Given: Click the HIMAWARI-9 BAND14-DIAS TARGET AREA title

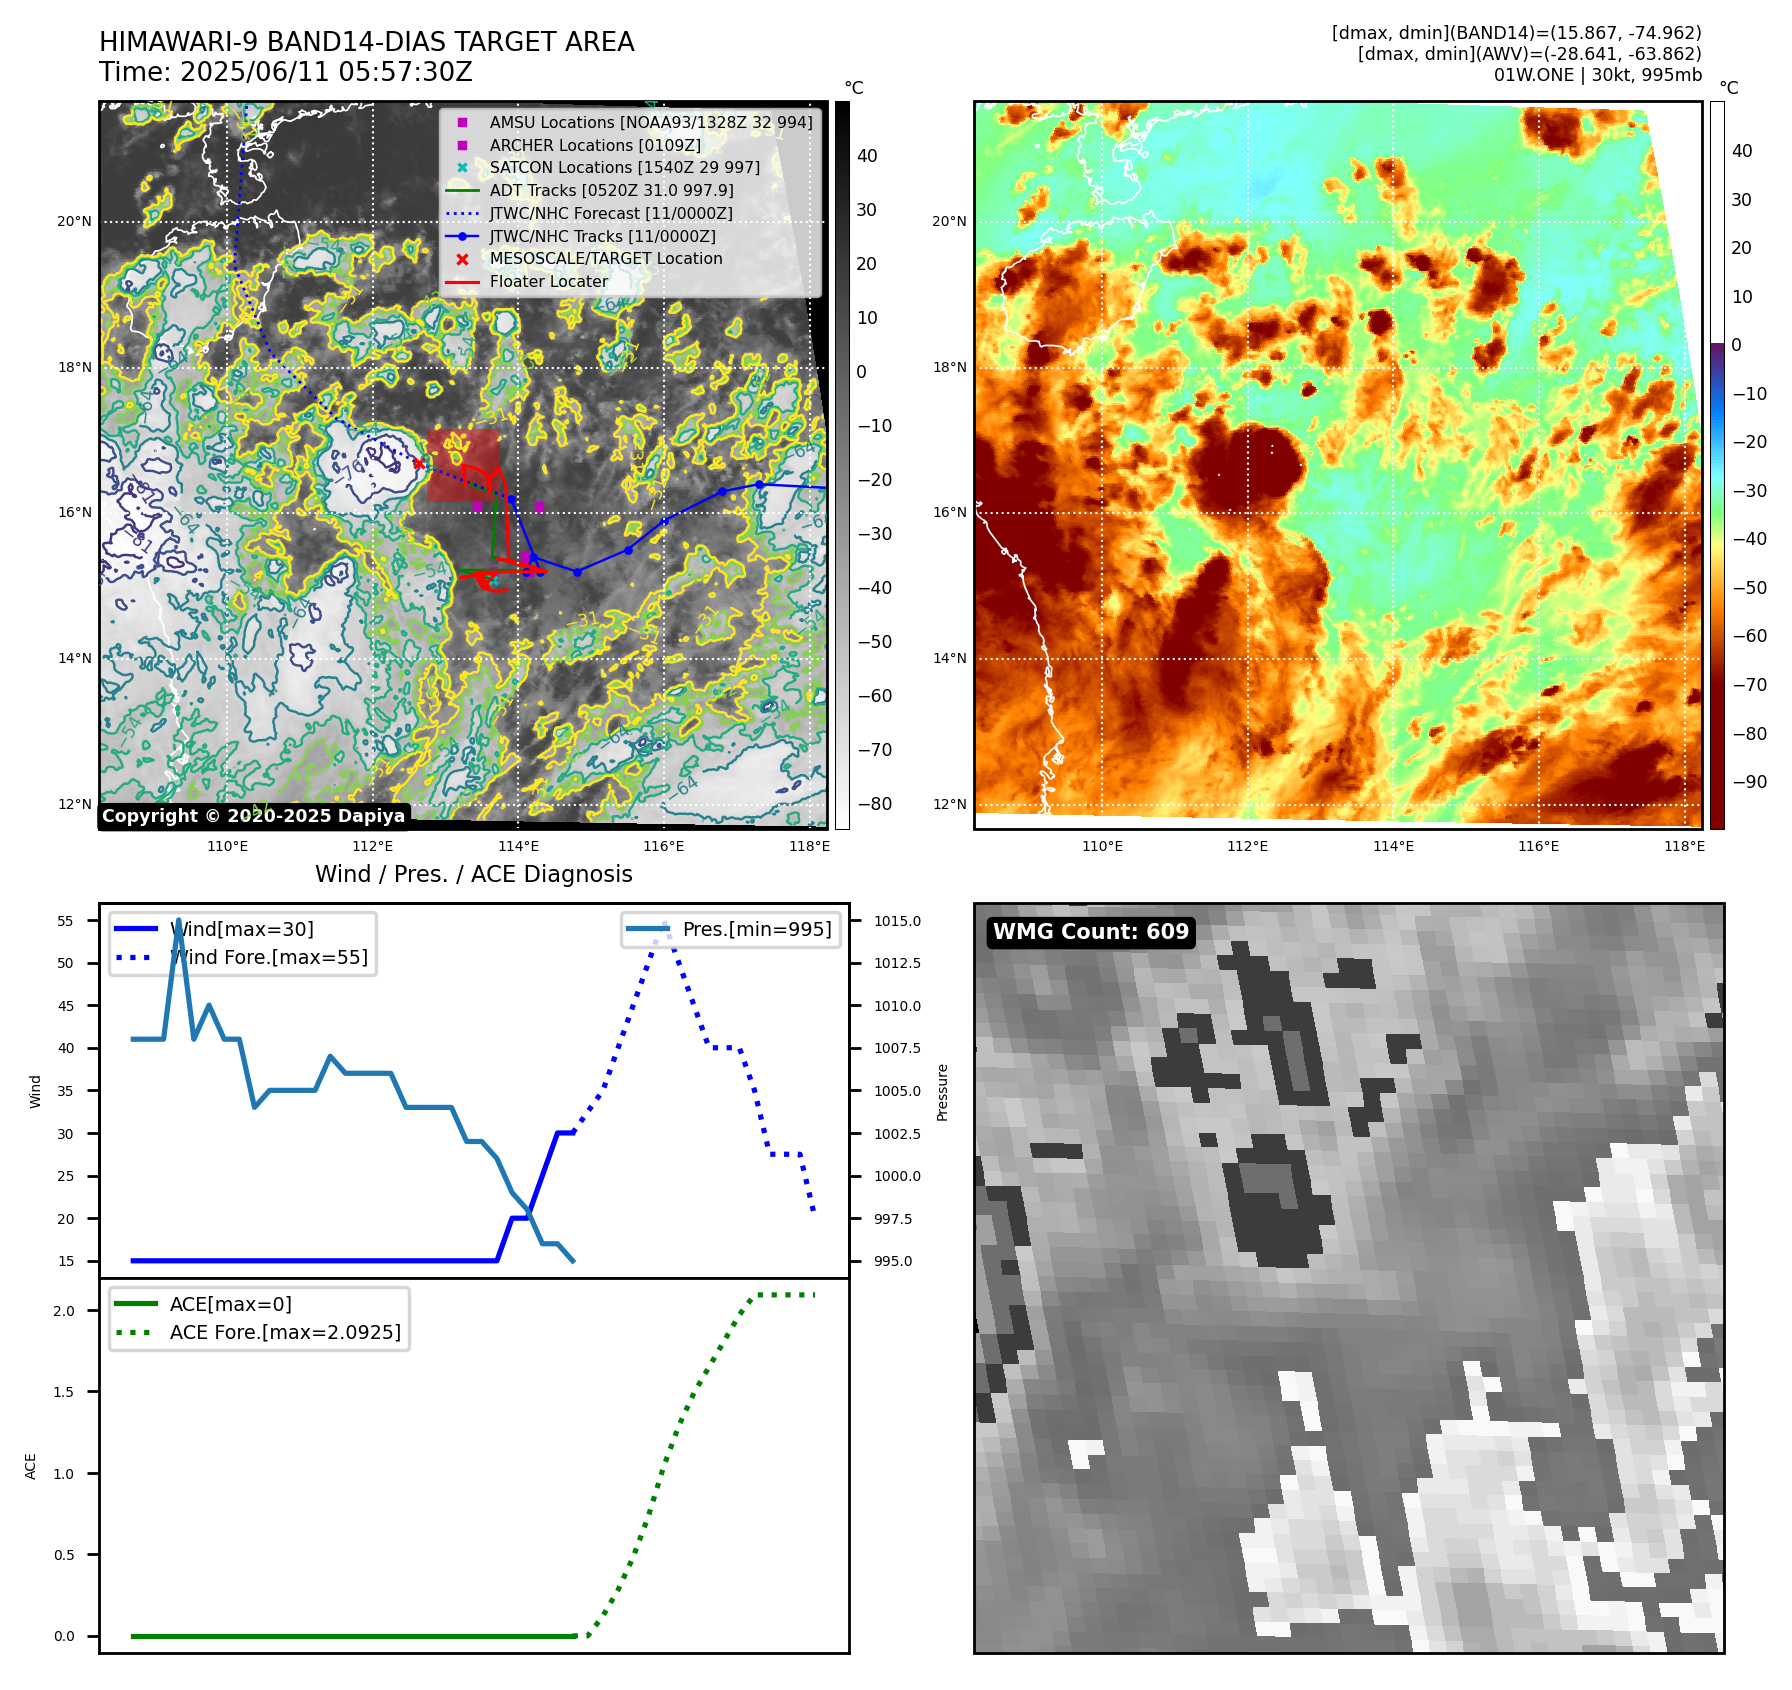Looking at the screenshot, I should 367,42.
